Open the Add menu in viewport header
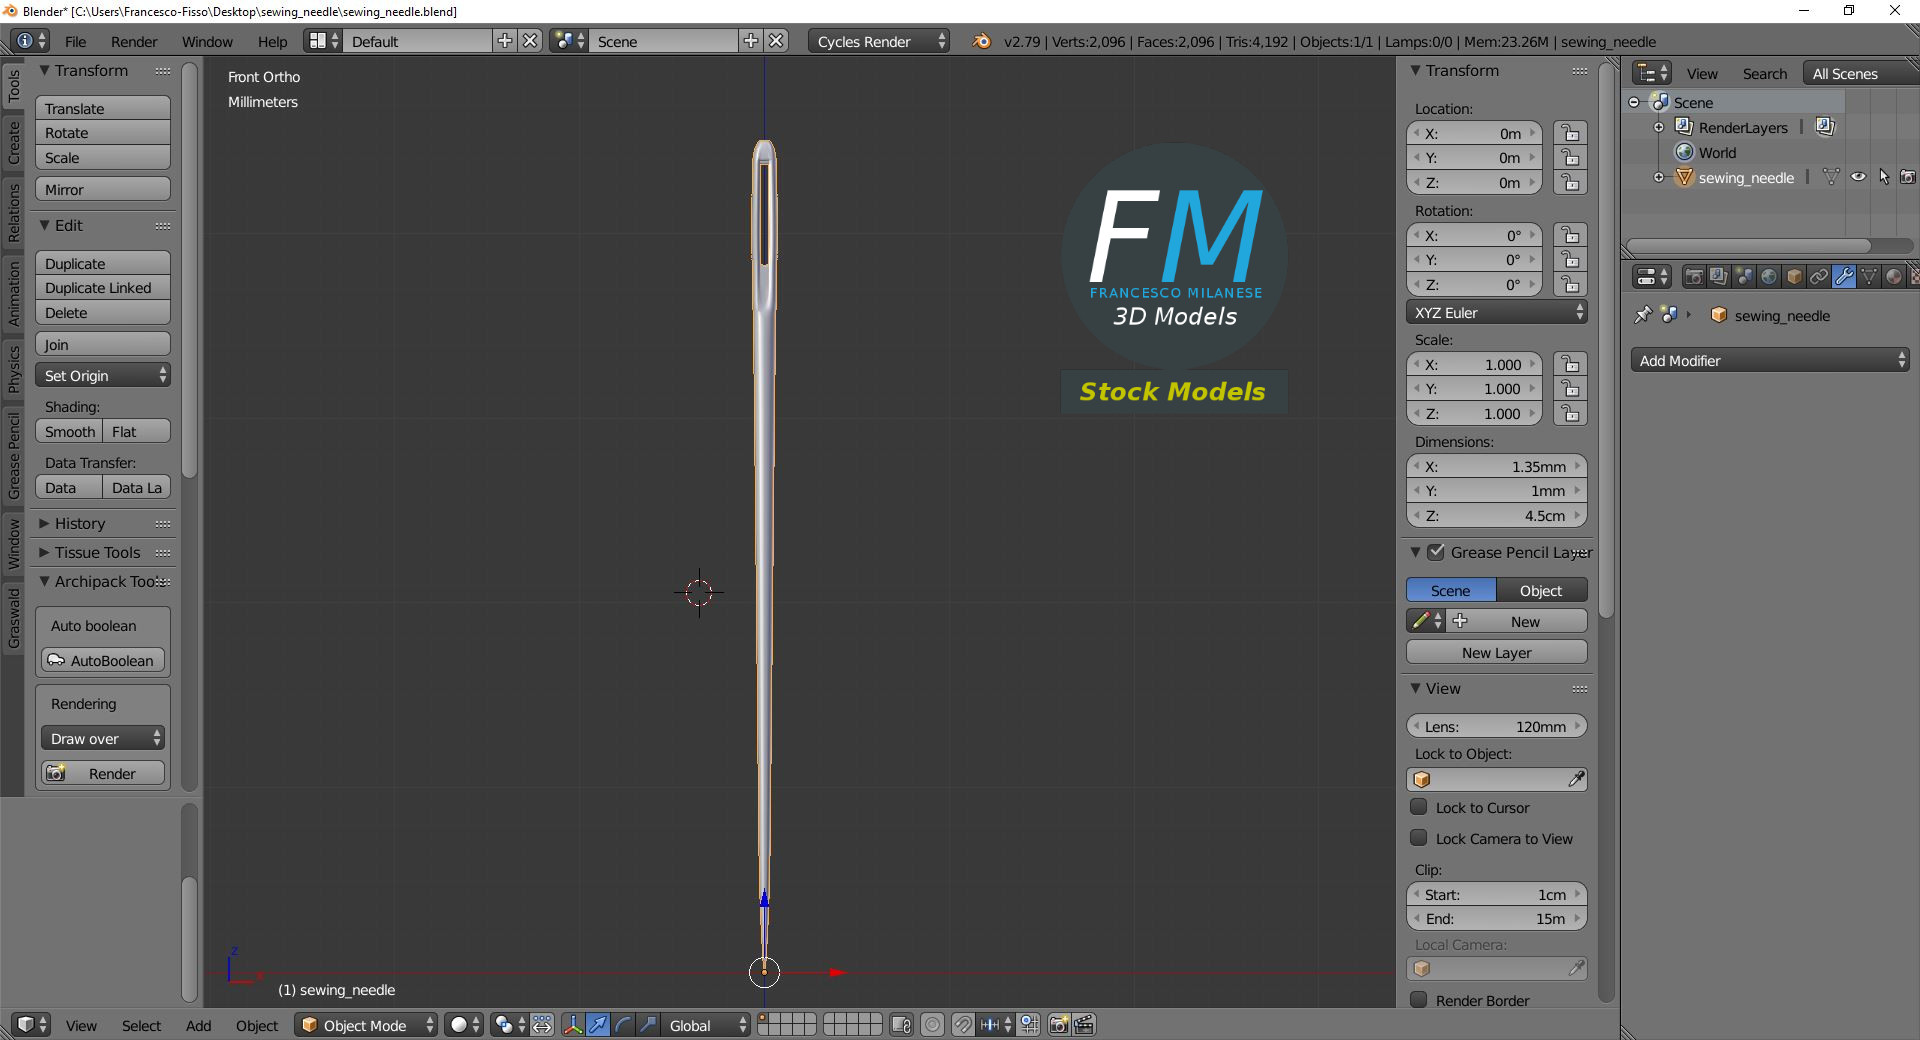 coord(198,1025)
